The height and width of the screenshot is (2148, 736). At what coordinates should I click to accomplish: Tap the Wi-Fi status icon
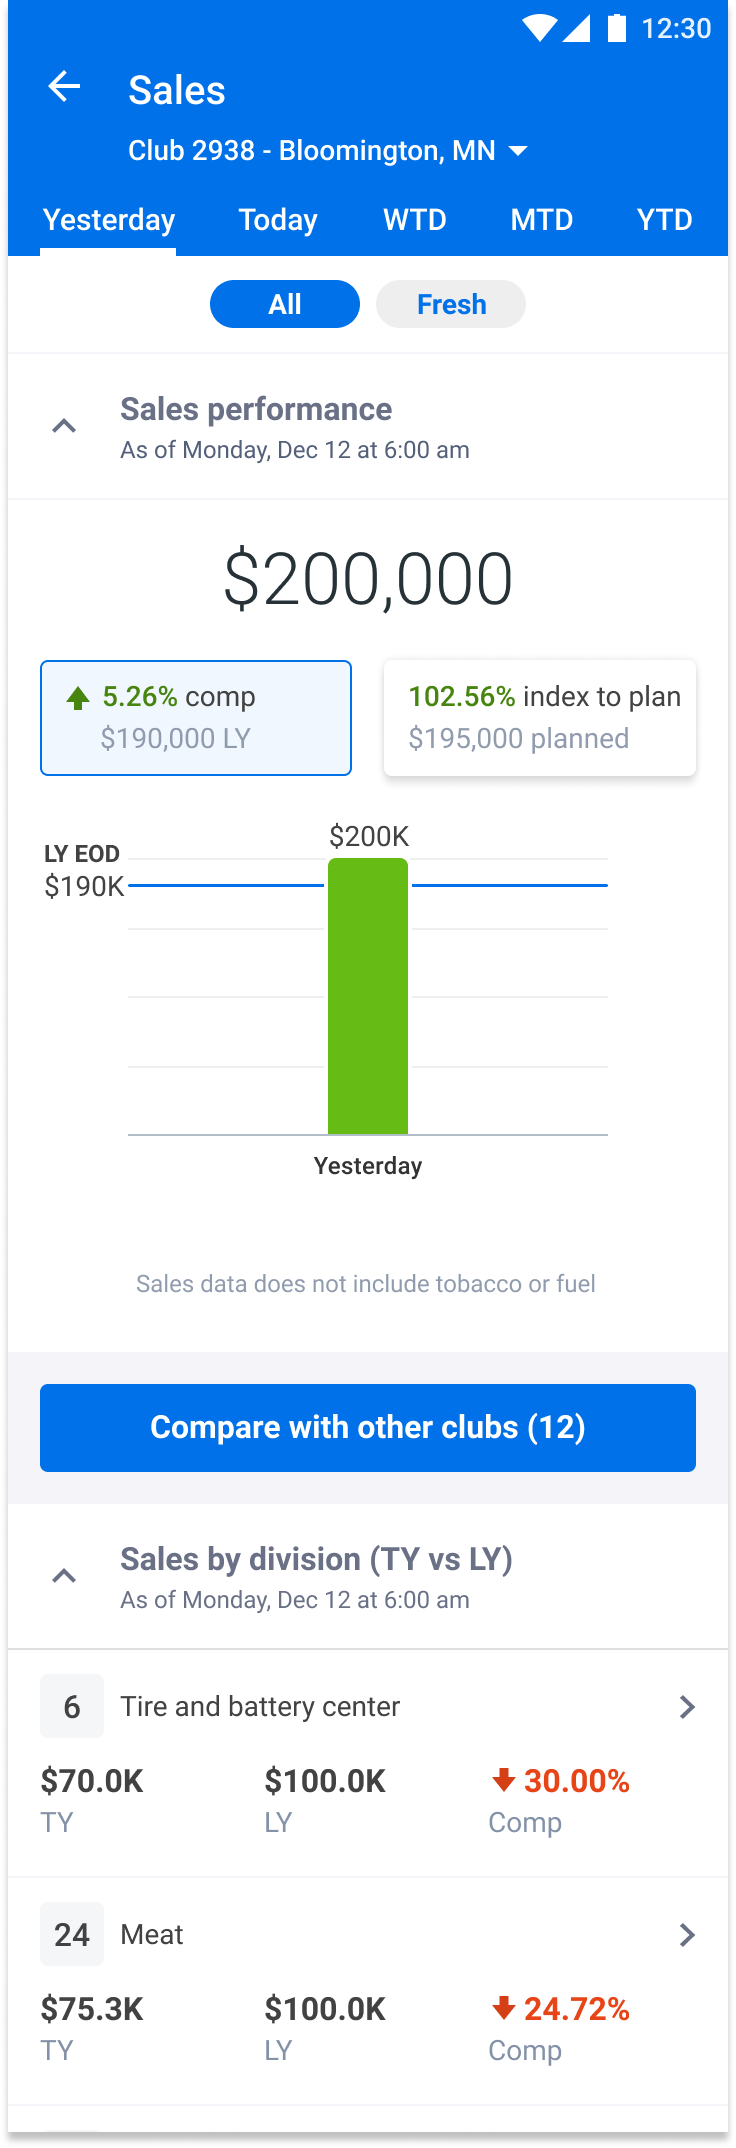point(540,28)
